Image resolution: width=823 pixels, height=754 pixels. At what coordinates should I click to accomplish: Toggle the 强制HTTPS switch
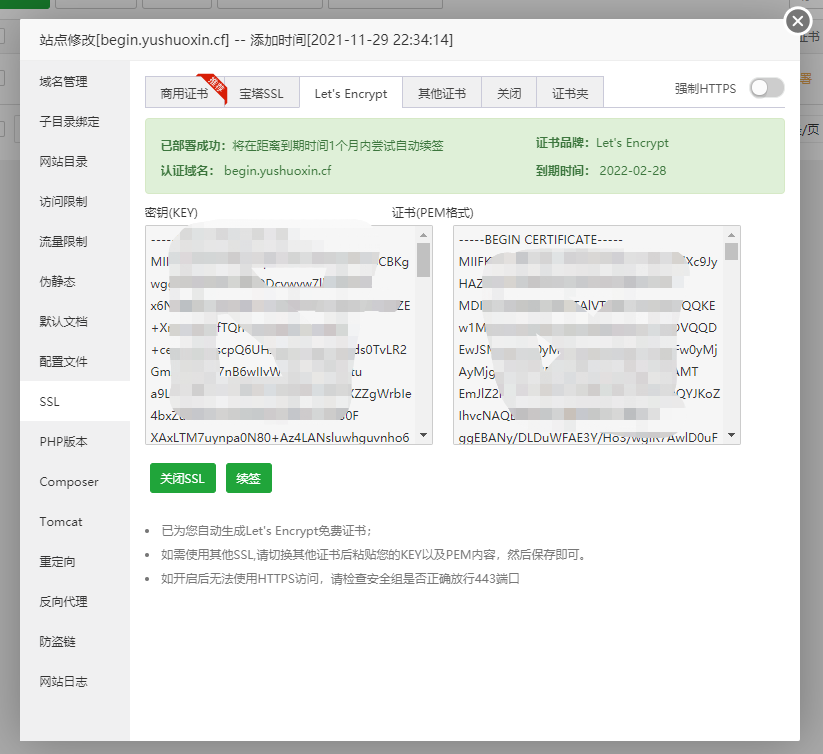766,88
